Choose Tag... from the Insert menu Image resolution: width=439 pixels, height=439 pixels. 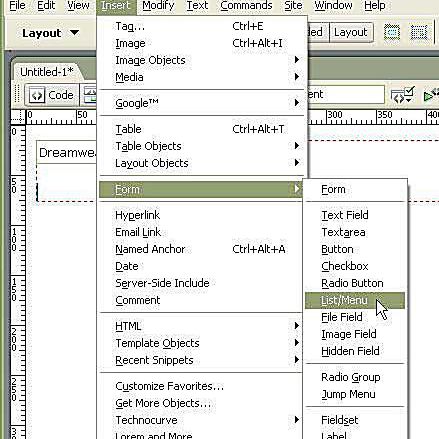202,26
